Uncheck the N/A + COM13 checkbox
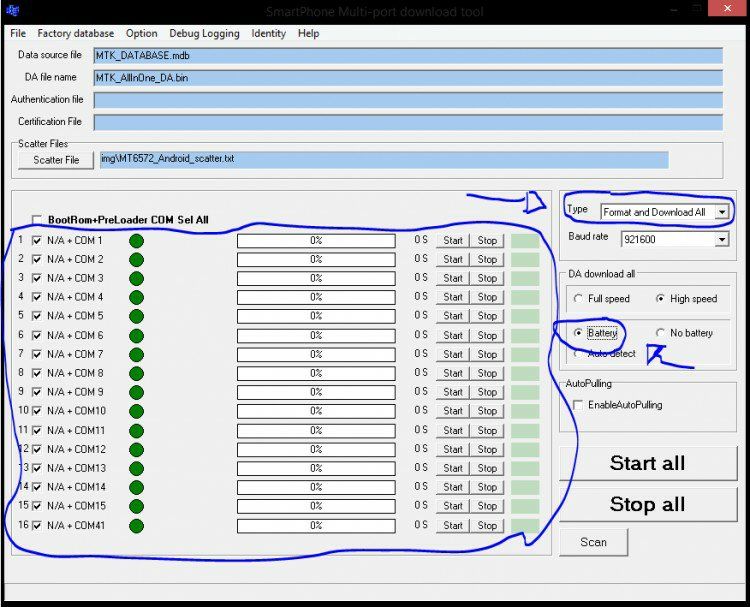750x607 pixels. (x=37, y=468)
